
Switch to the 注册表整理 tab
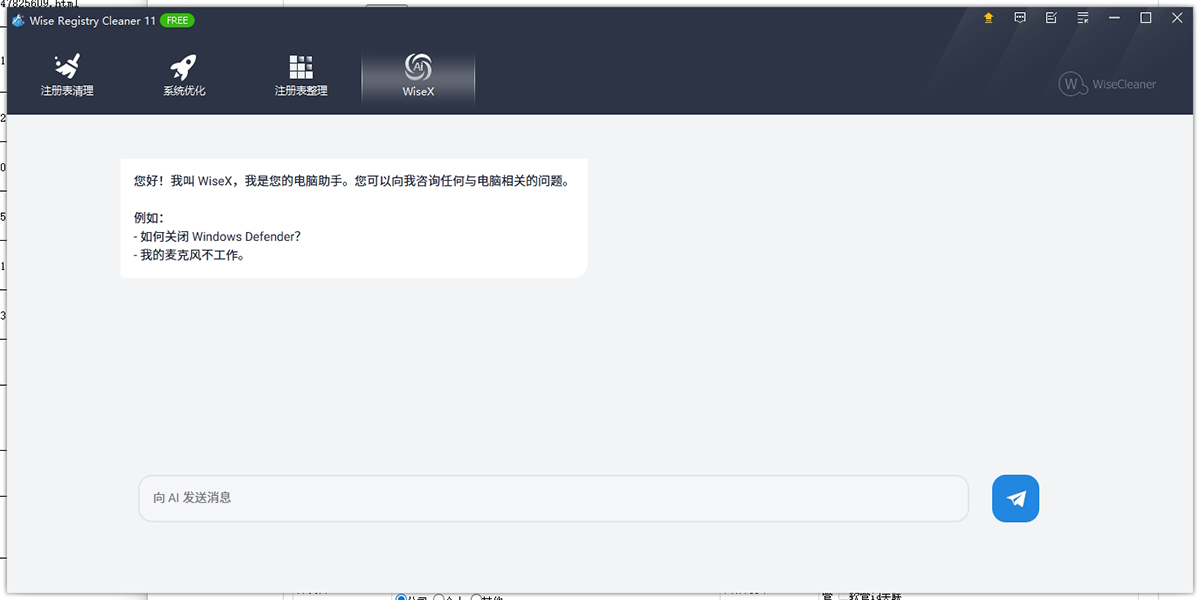tap(301, 76)
